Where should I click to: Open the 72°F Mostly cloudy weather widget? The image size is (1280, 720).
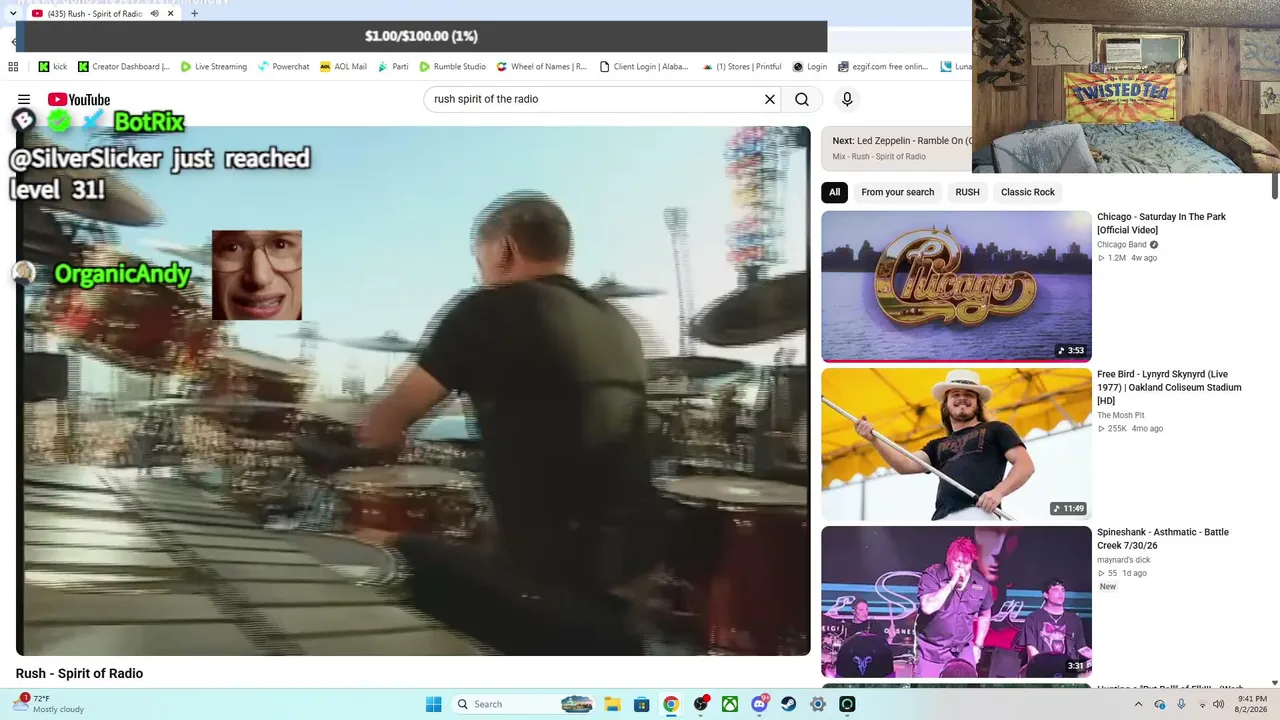49,704
